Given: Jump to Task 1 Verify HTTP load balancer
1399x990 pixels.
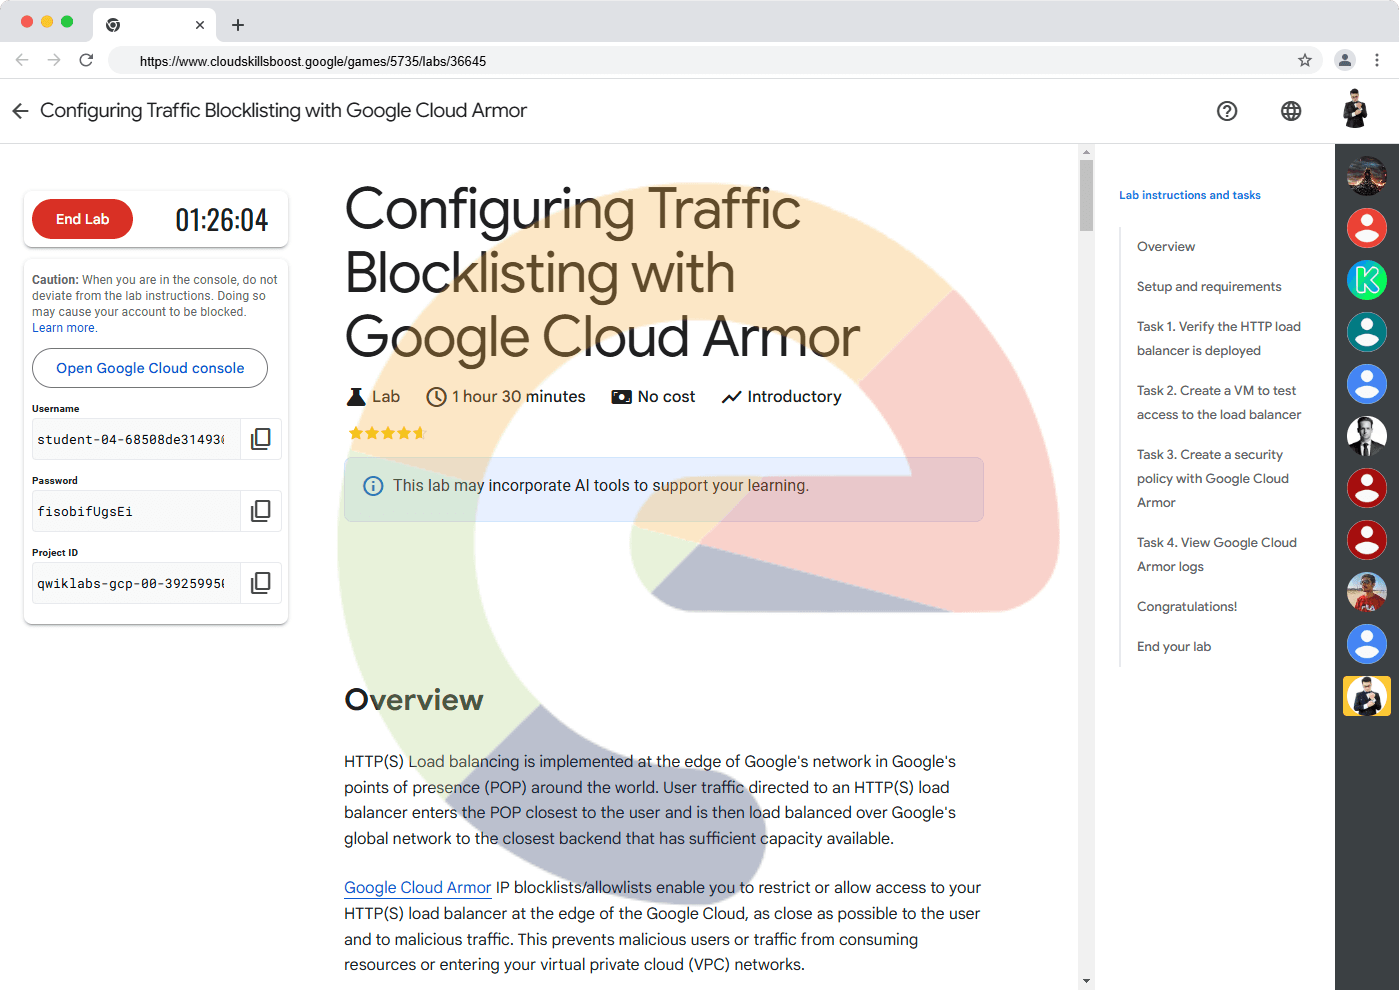Looking at the screenshot, I should [1218, 338].
